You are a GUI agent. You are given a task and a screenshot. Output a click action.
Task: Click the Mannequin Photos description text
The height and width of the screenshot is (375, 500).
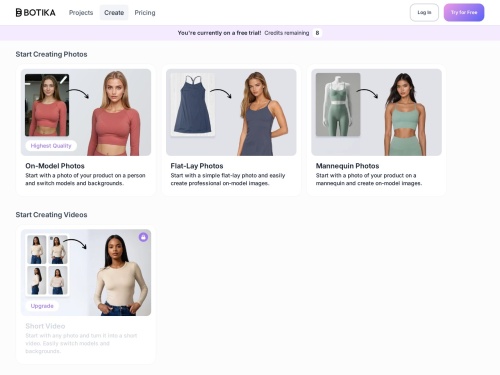tap(369, 179)
